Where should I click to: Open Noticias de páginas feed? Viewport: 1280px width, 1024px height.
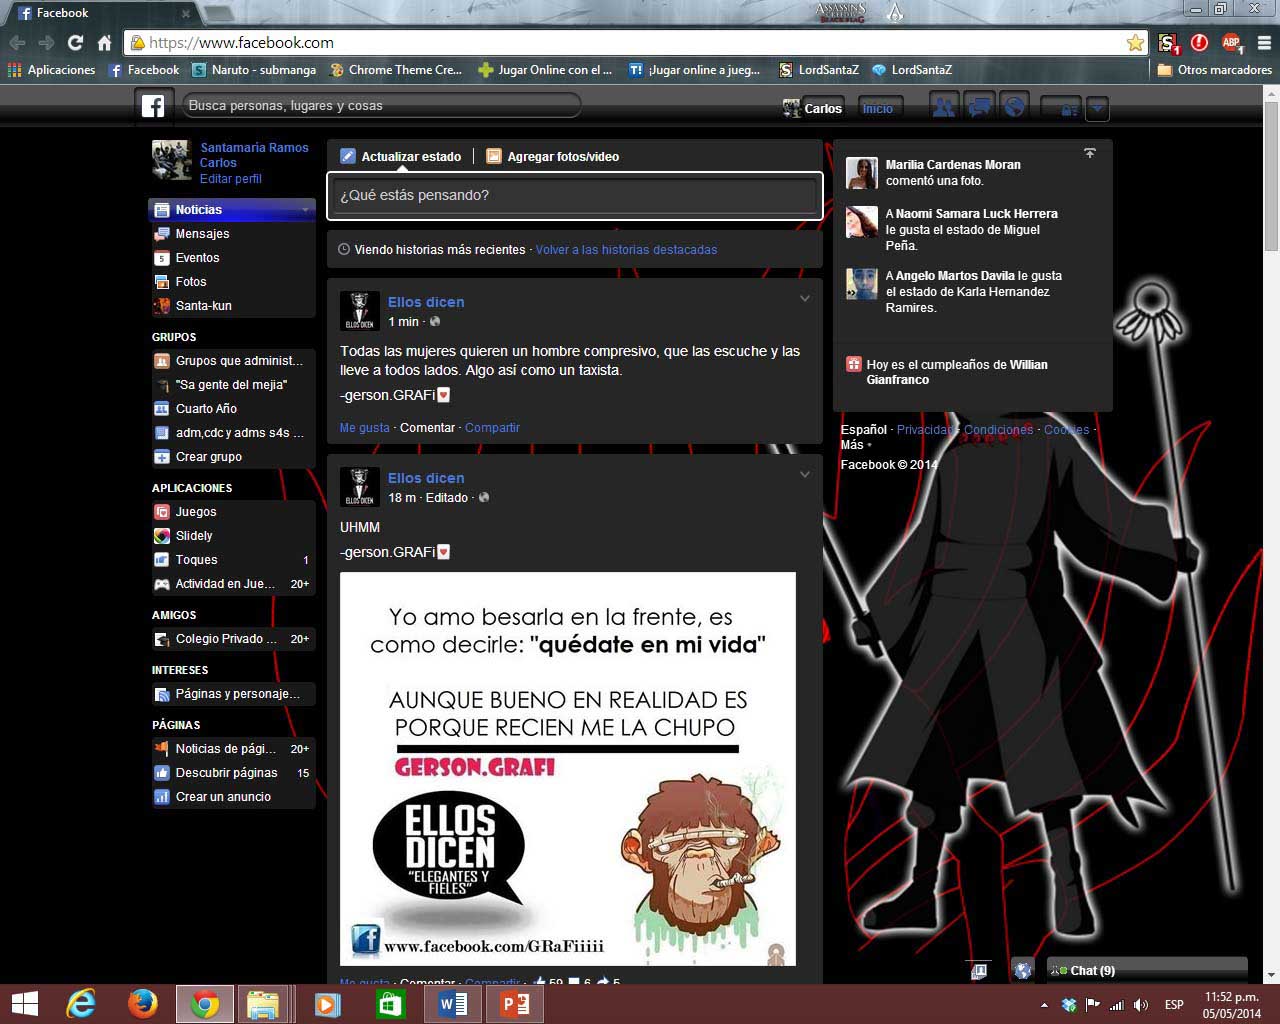[x=232, y=749]
